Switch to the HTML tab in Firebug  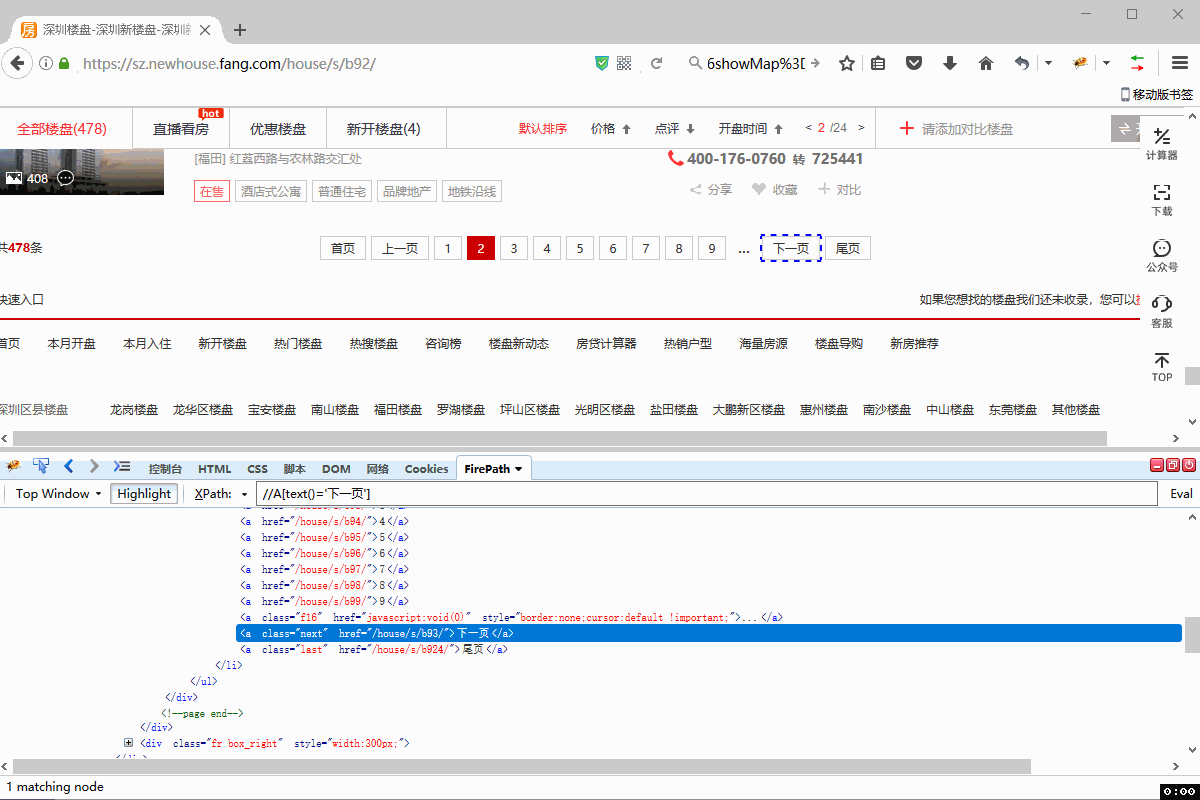tap(214, 469)
